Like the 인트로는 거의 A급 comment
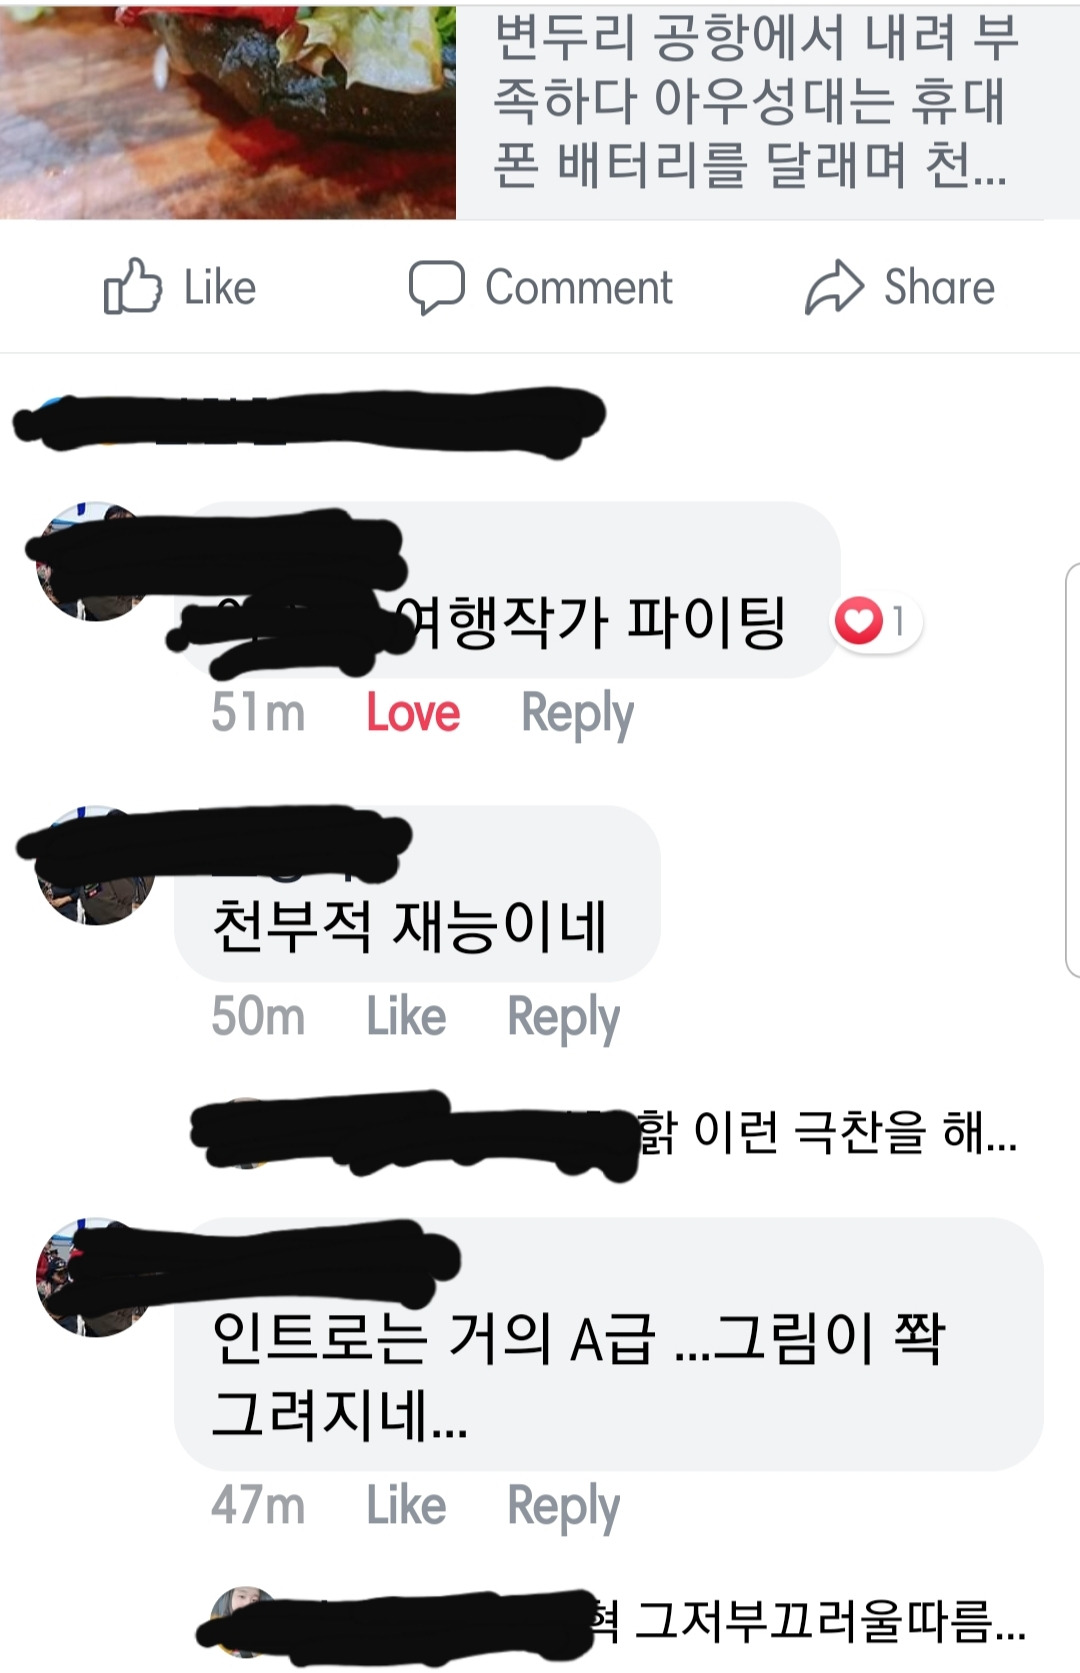The image size is (1080, 1673). coord(406,1506)
